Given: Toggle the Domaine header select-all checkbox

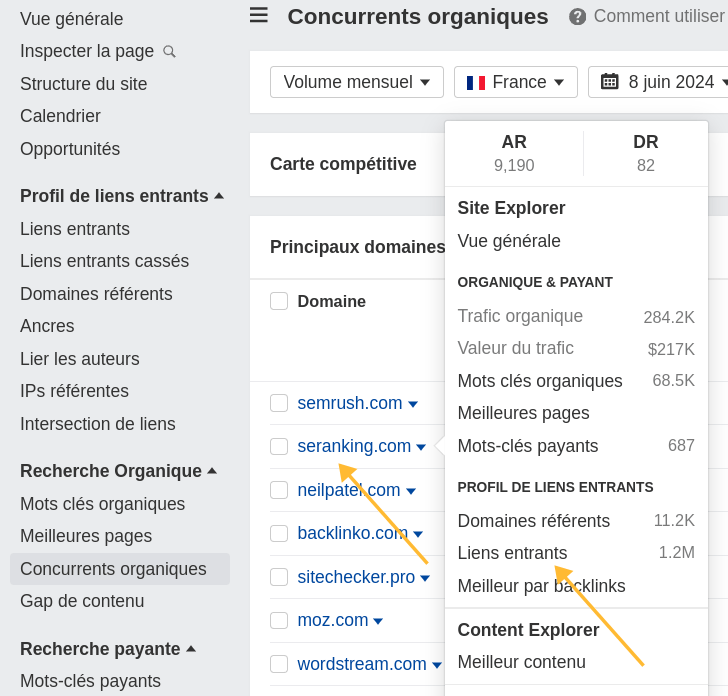Looking at the screenshot, I should pos(279,301).
